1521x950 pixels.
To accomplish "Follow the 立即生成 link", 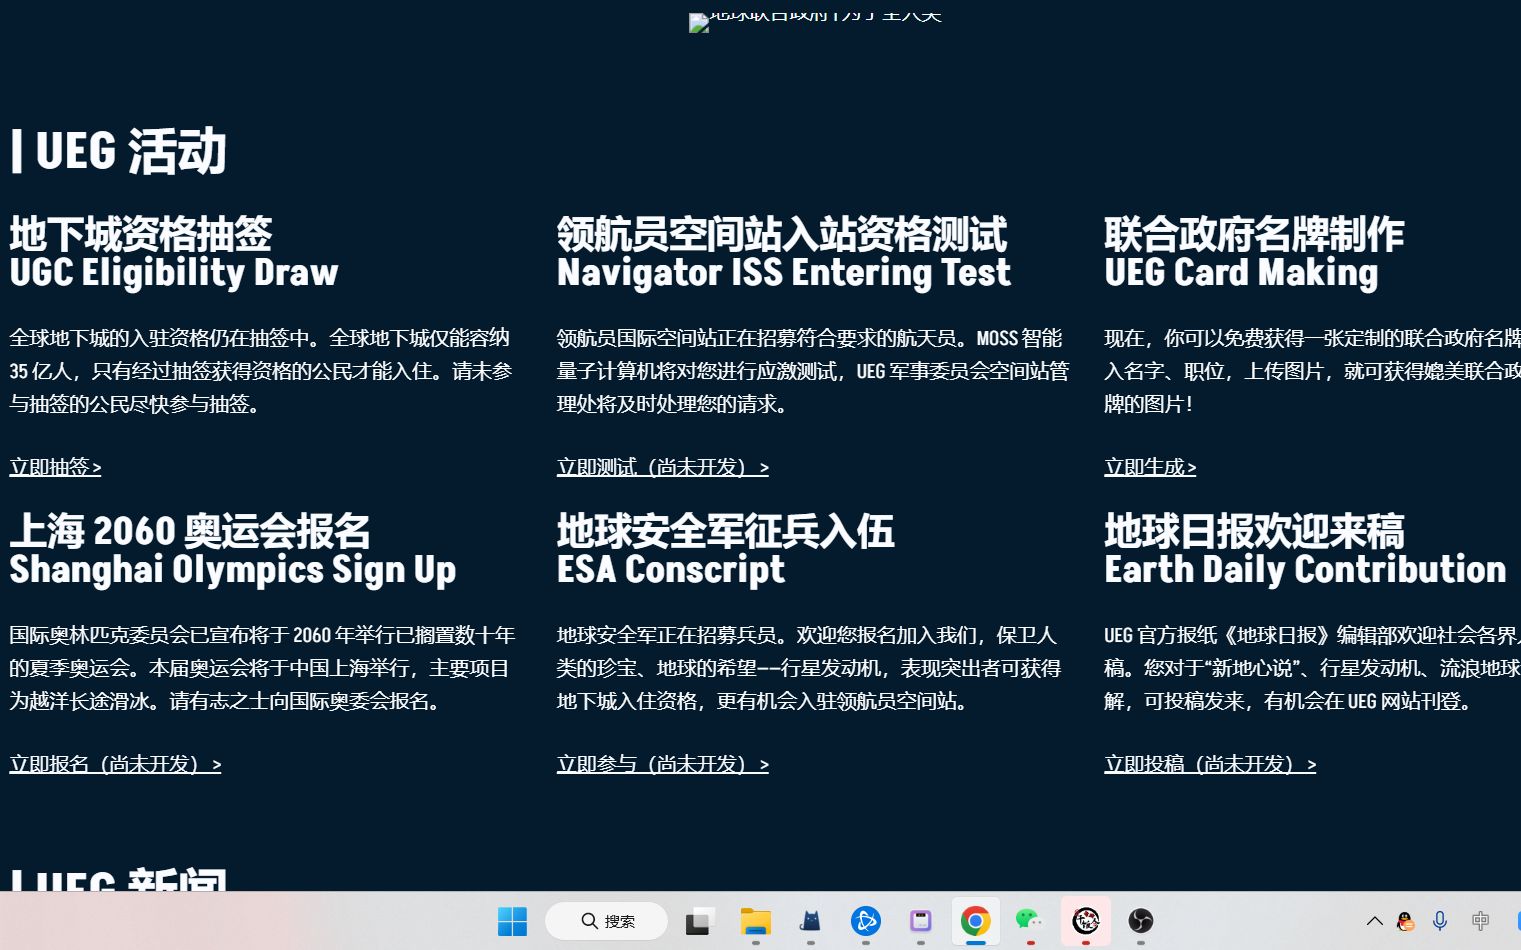I will point(1150,467).
